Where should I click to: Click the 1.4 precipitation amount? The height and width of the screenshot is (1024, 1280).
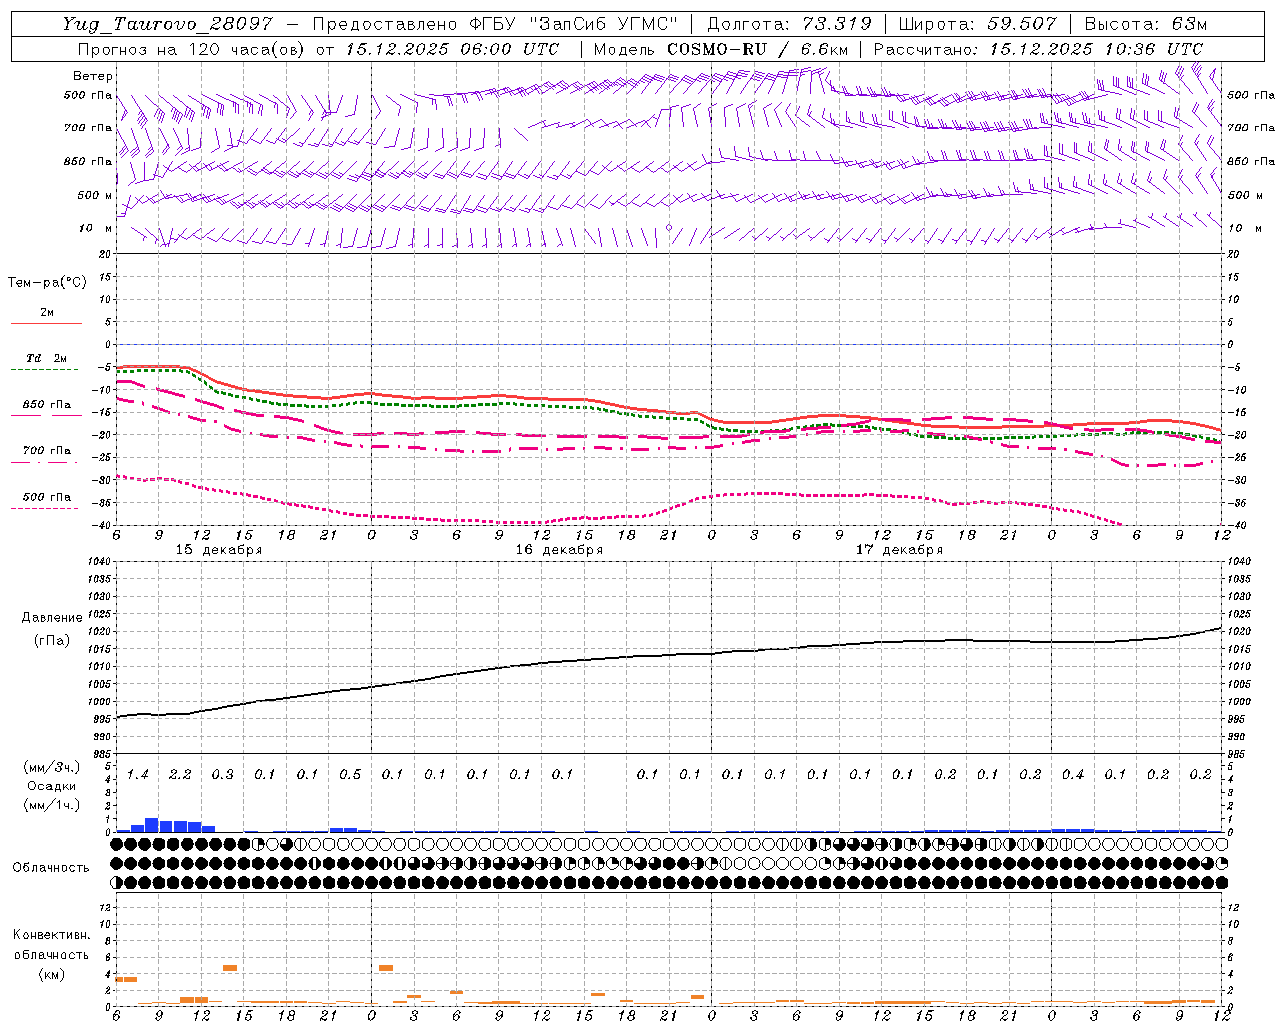(x=137, y=774)
